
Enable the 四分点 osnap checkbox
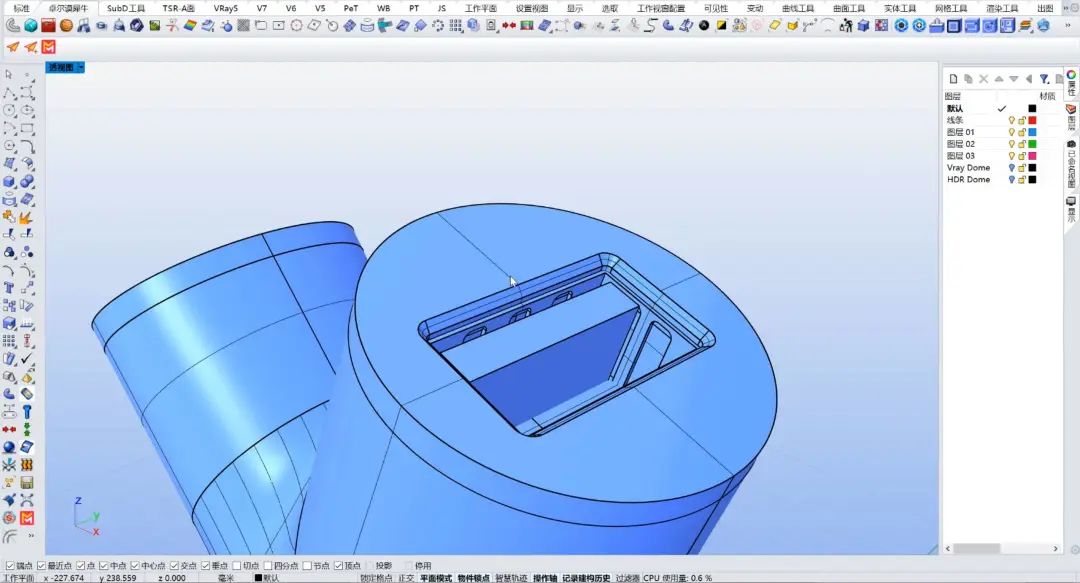[268, 566]
